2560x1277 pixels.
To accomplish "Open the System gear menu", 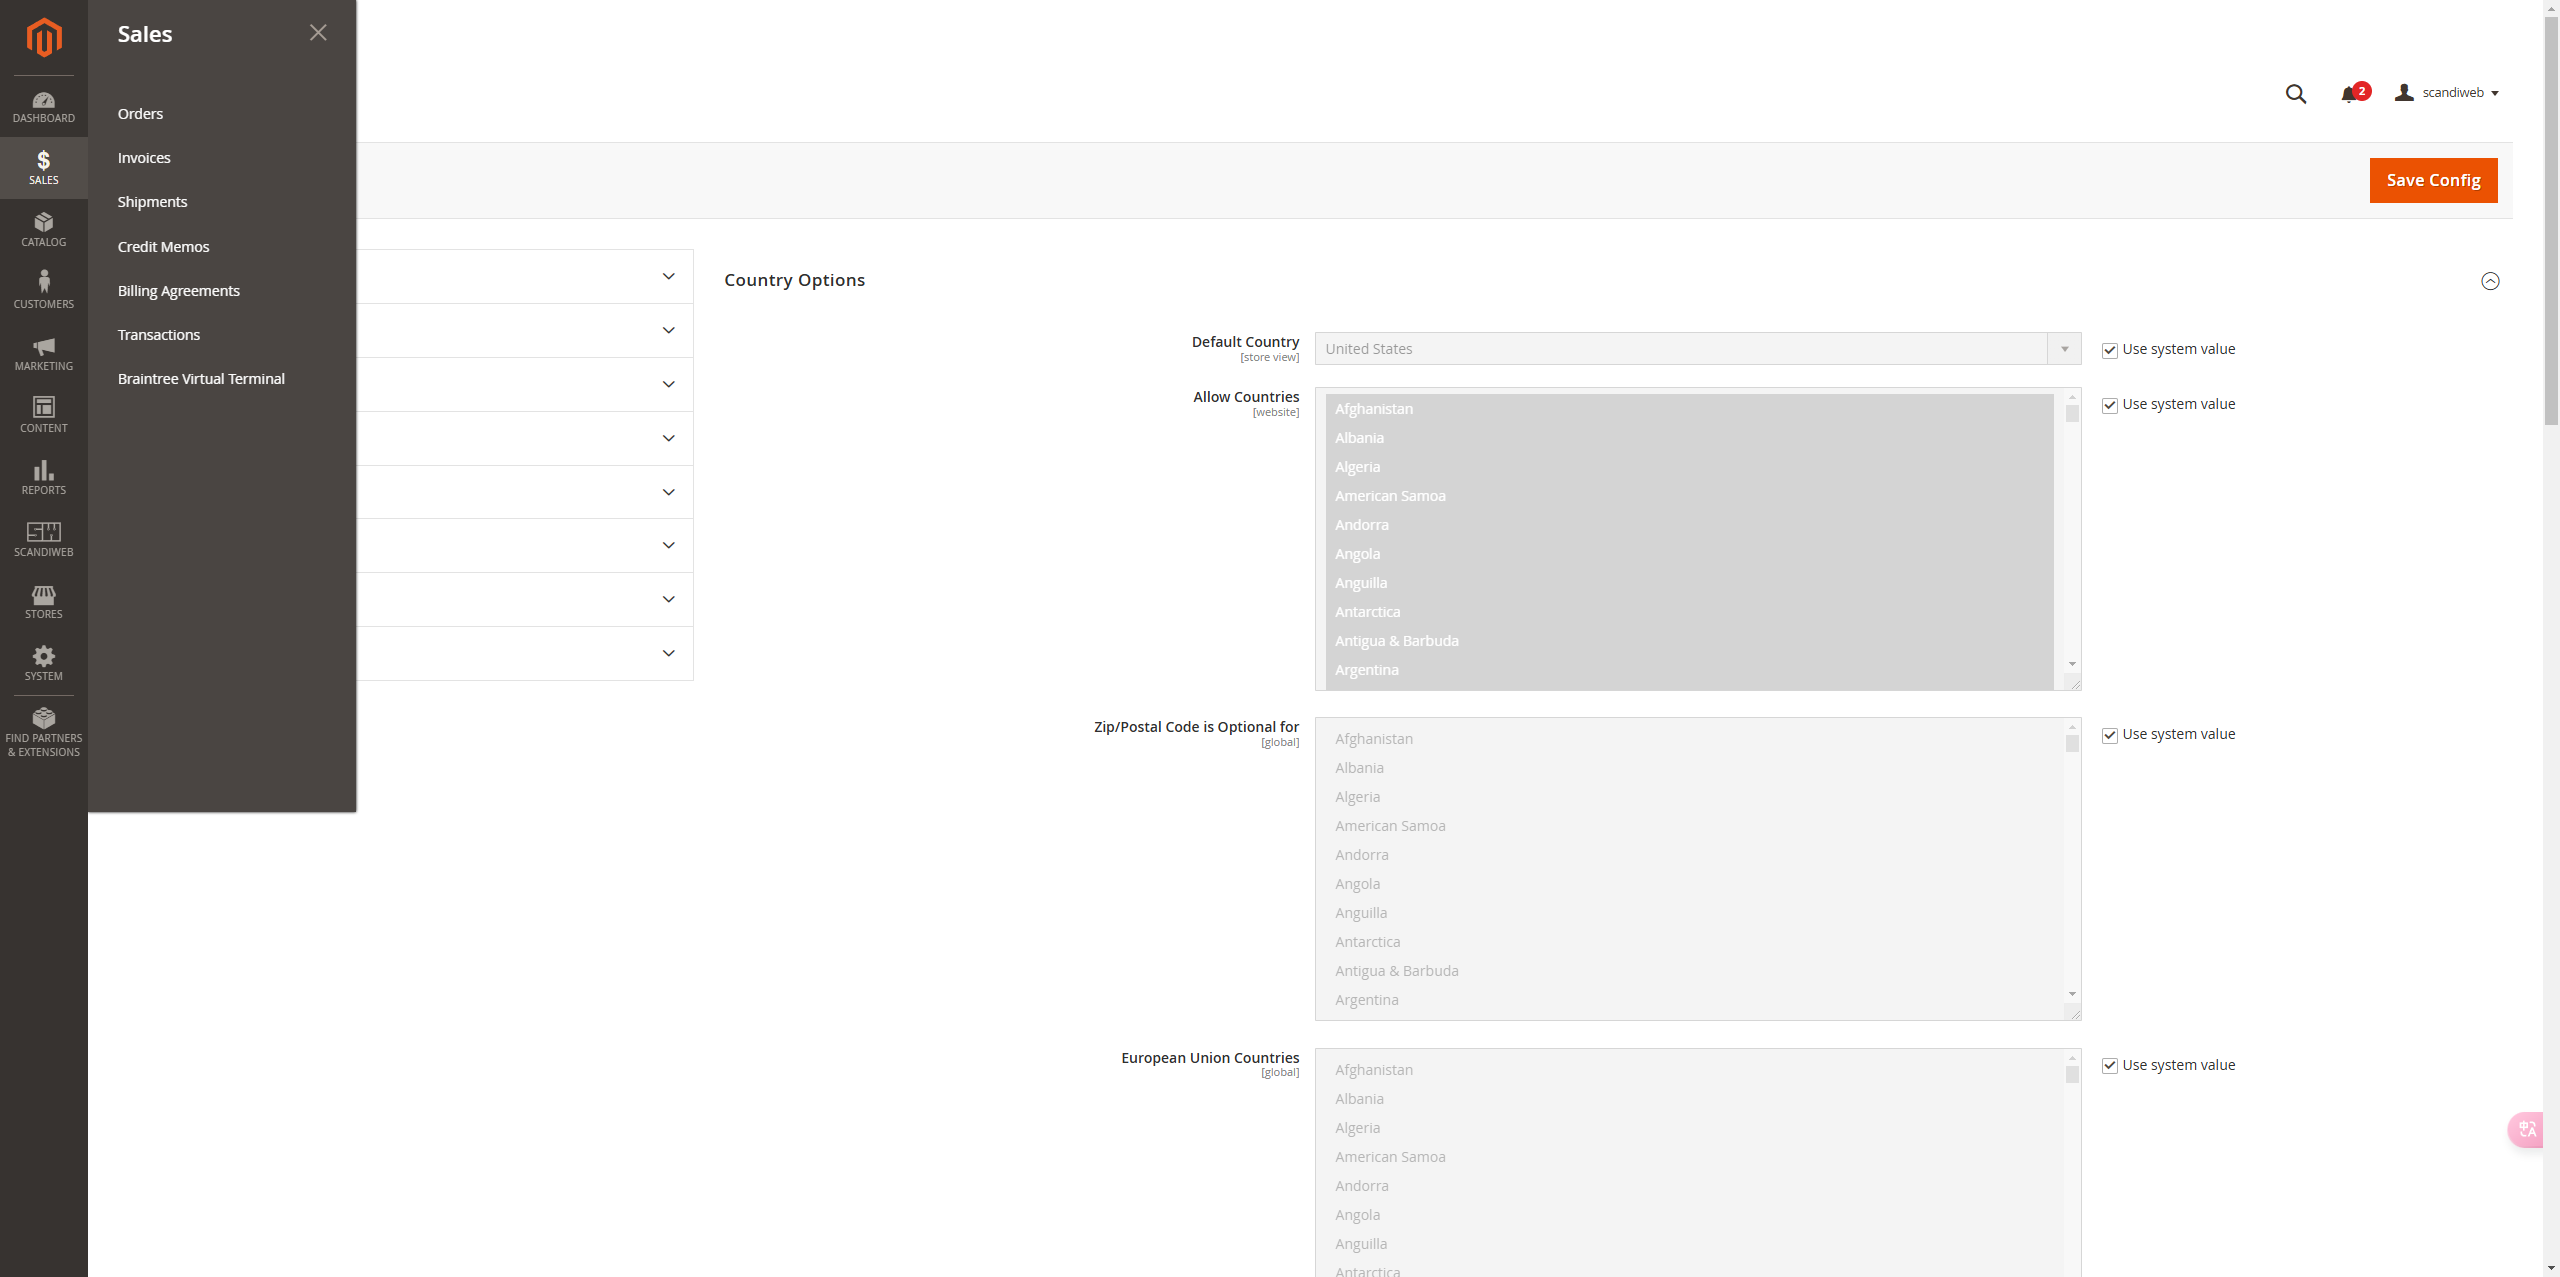I will click(x=43, y=663).
